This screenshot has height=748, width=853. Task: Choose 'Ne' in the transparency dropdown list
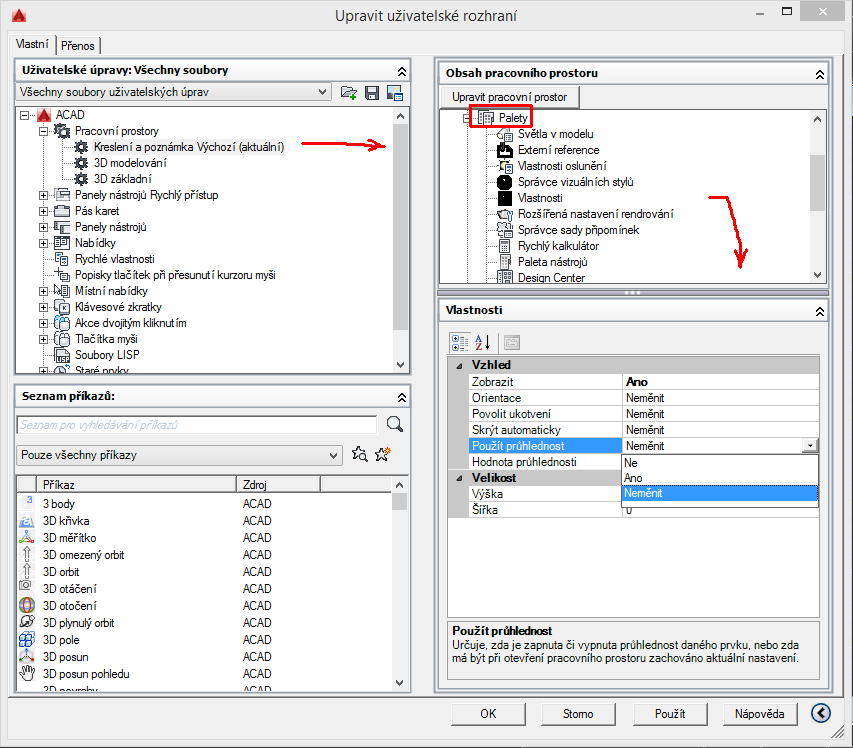point(631,463)
